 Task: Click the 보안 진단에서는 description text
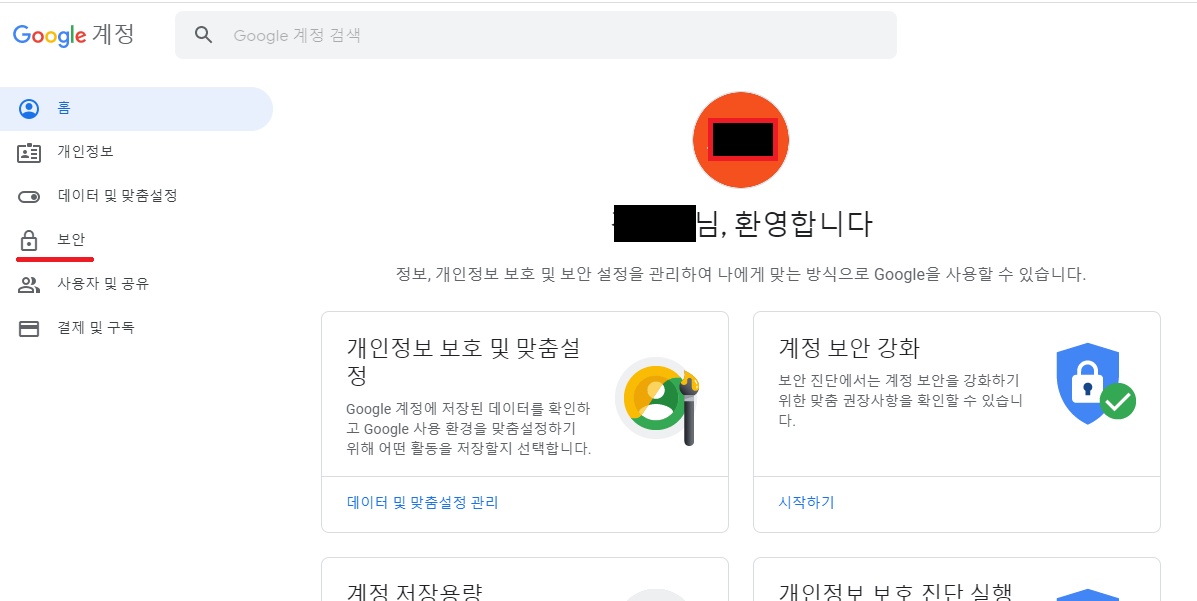click(x=901, y=400)
